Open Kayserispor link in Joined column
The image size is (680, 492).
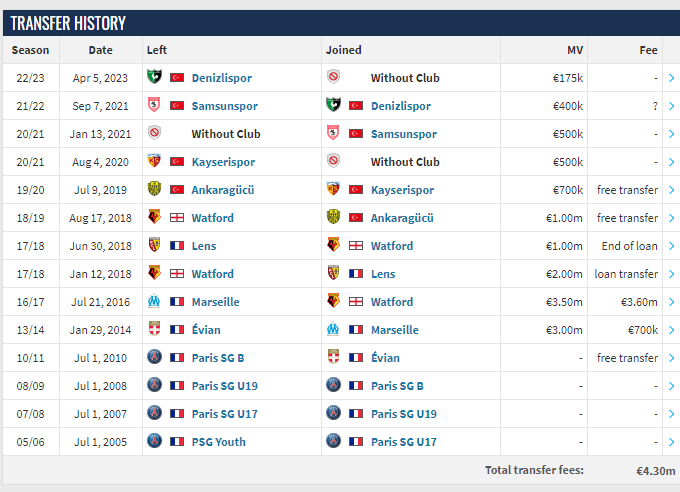point(402,190)
